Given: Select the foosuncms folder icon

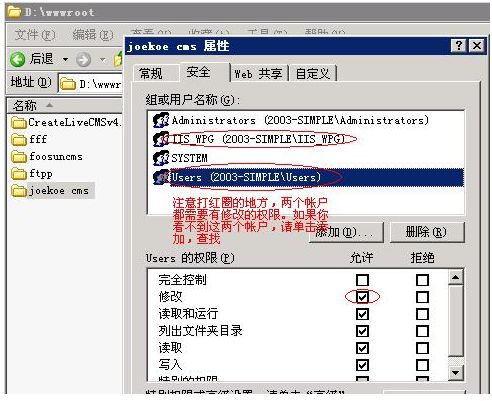Looking at the screenshot, I should (x=19, y=157).
